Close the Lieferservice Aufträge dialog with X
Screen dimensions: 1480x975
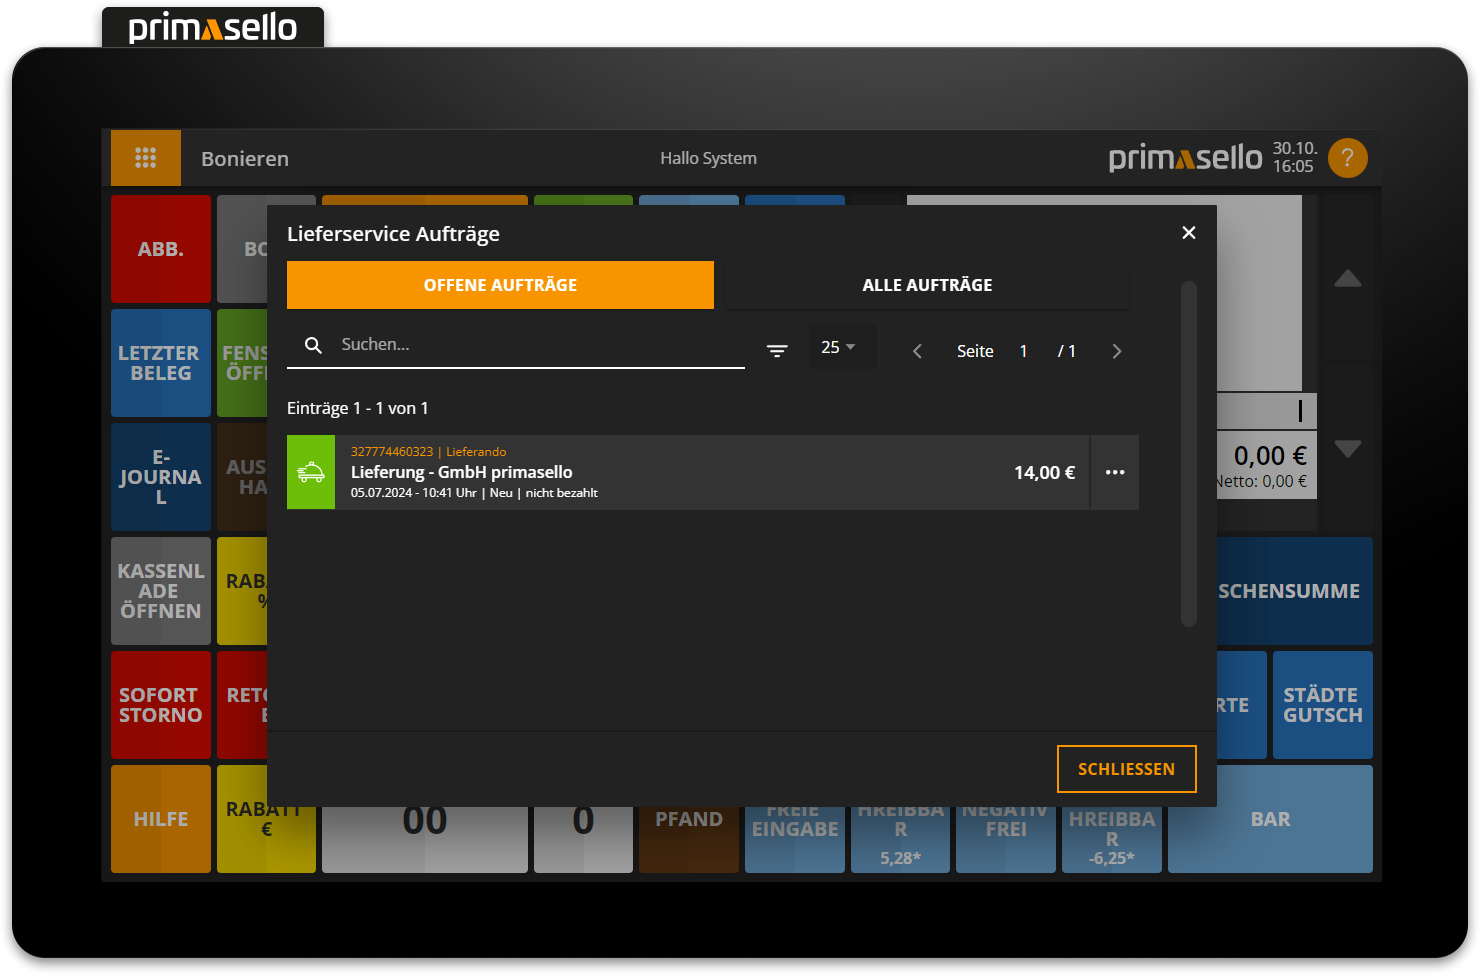coord(1188,233)
